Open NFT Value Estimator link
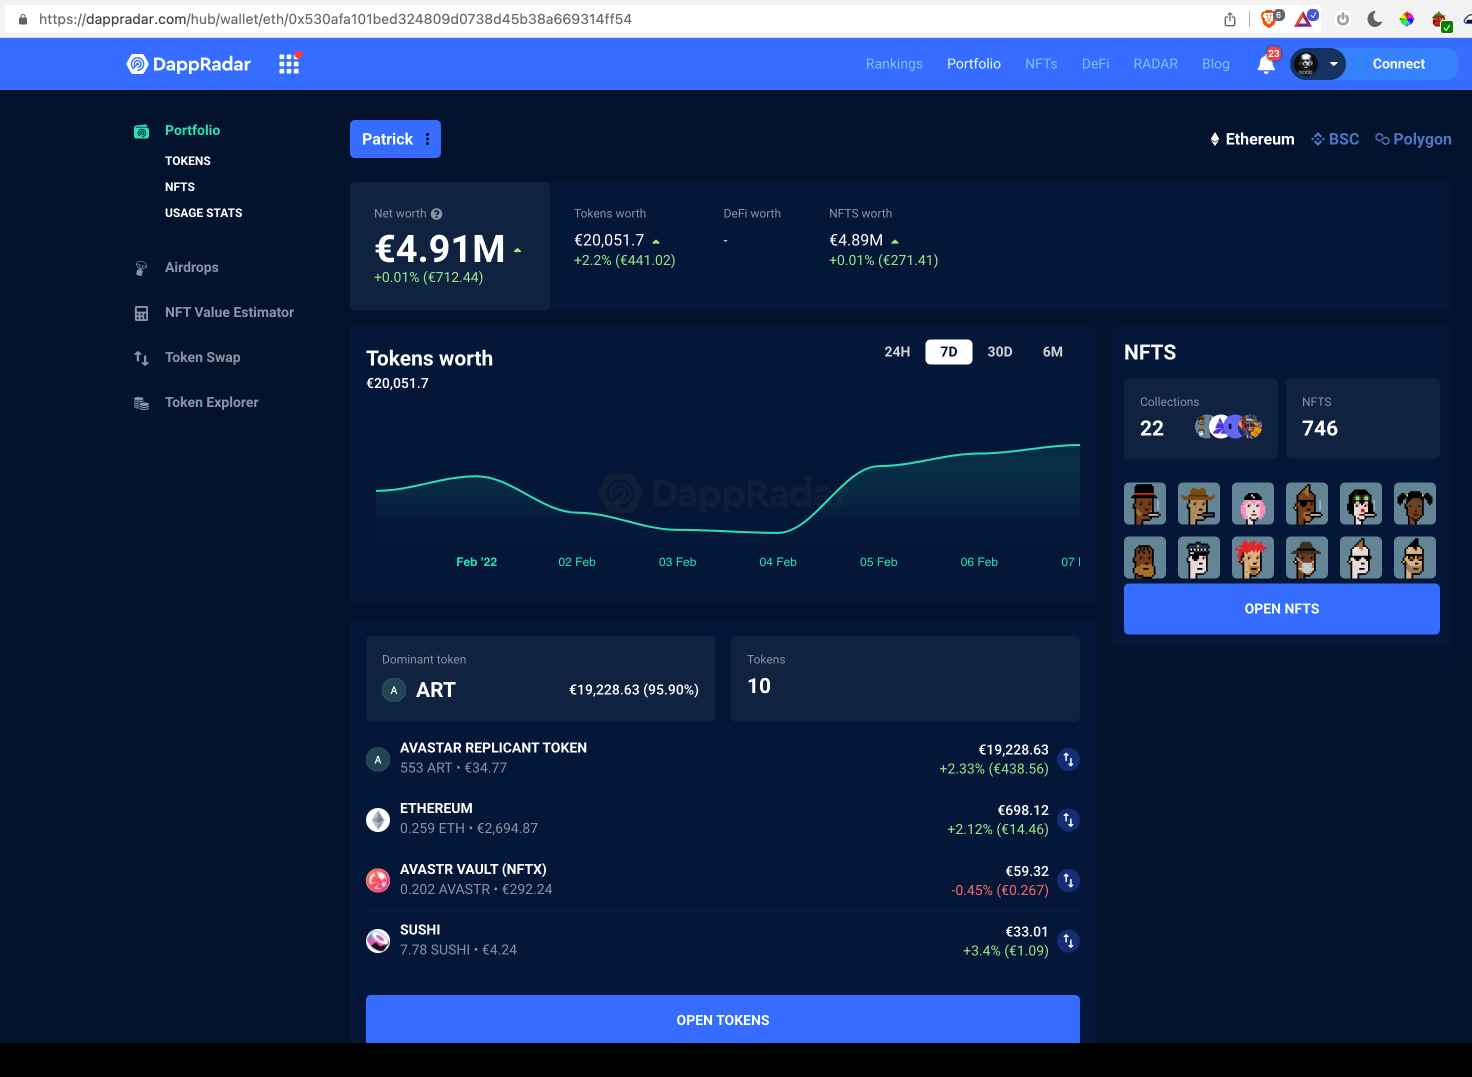The width and height of the screenshot is (1472, 1077). point(230,313)
